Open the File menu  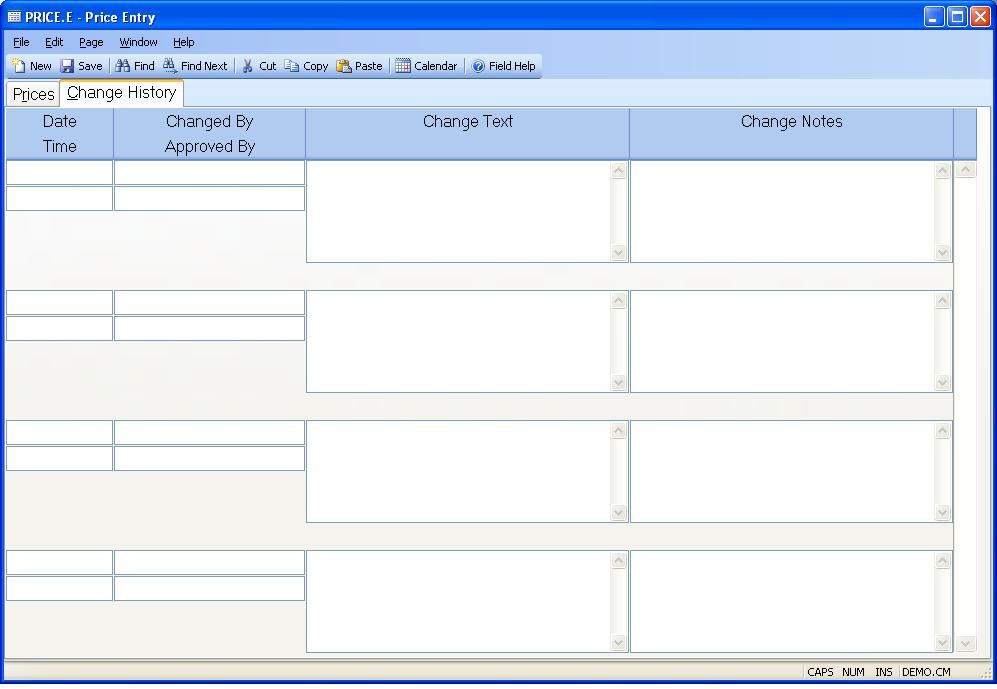[x=21, y=42]
